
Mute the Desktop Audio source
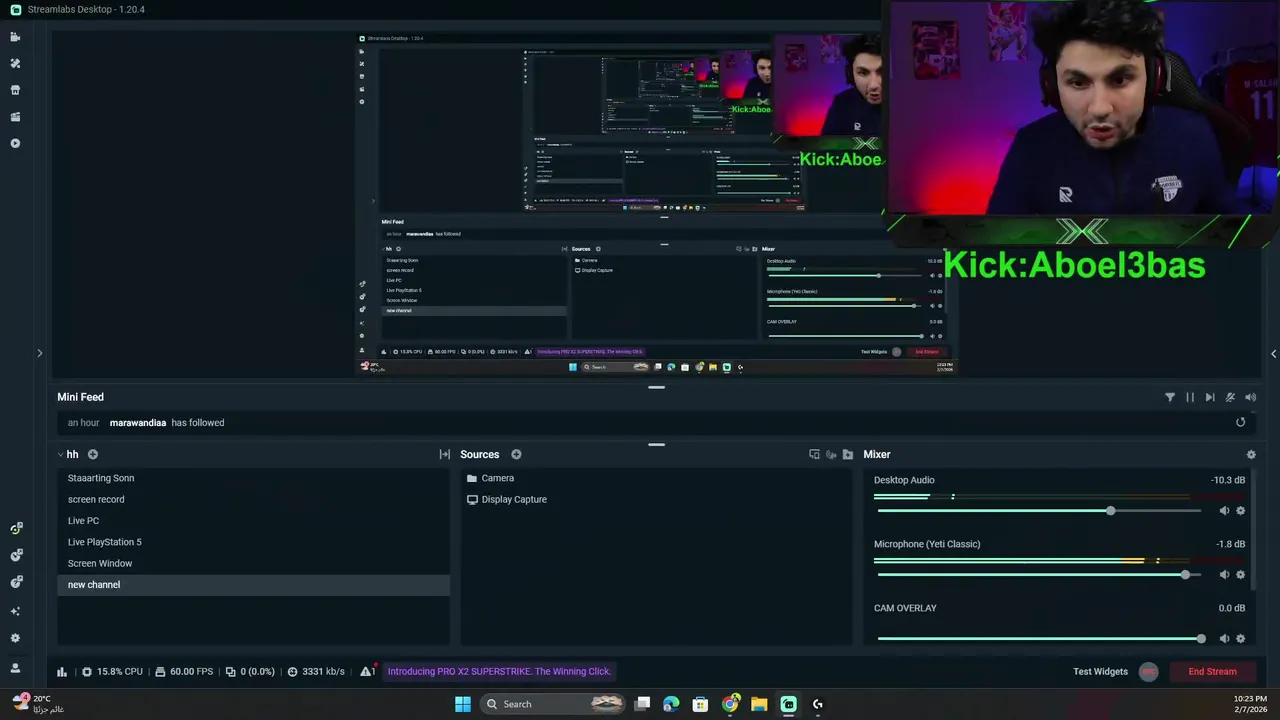(x=1224, y=511)
